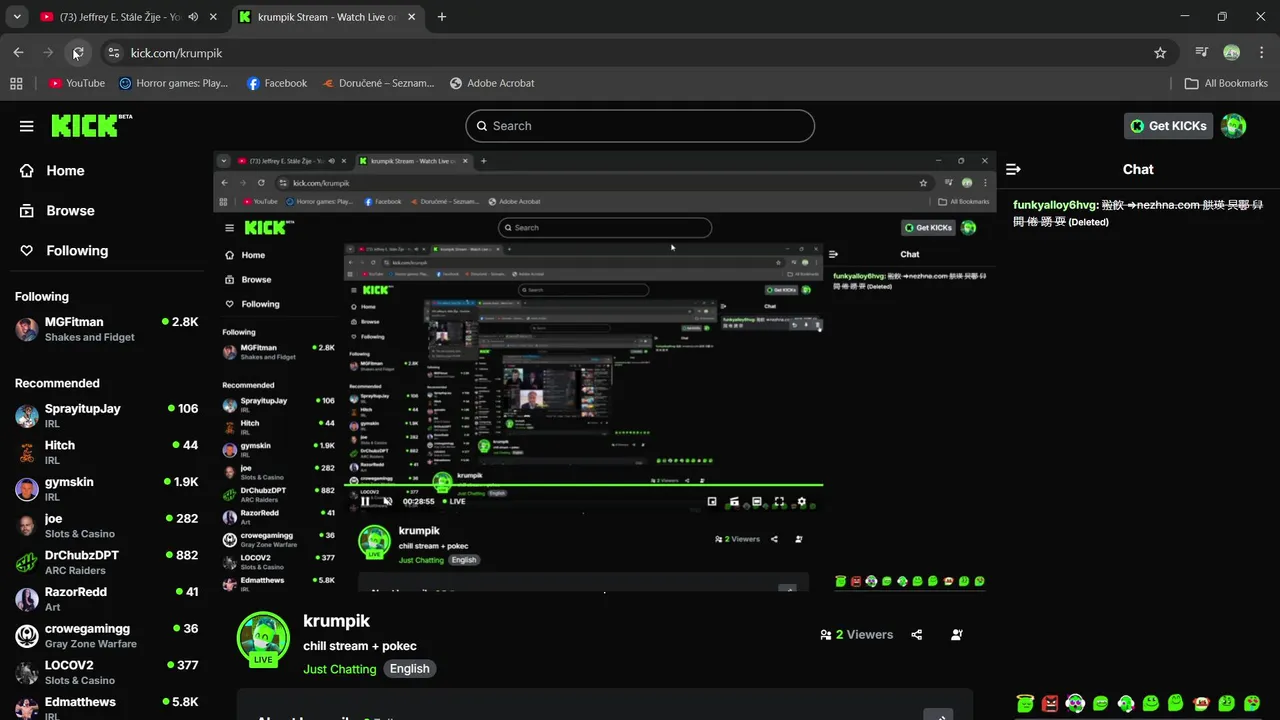The height and width of the screenshot is (720, 1280).
Task: Close the krumpik Stream tab
Action: (x=412, y=17)
